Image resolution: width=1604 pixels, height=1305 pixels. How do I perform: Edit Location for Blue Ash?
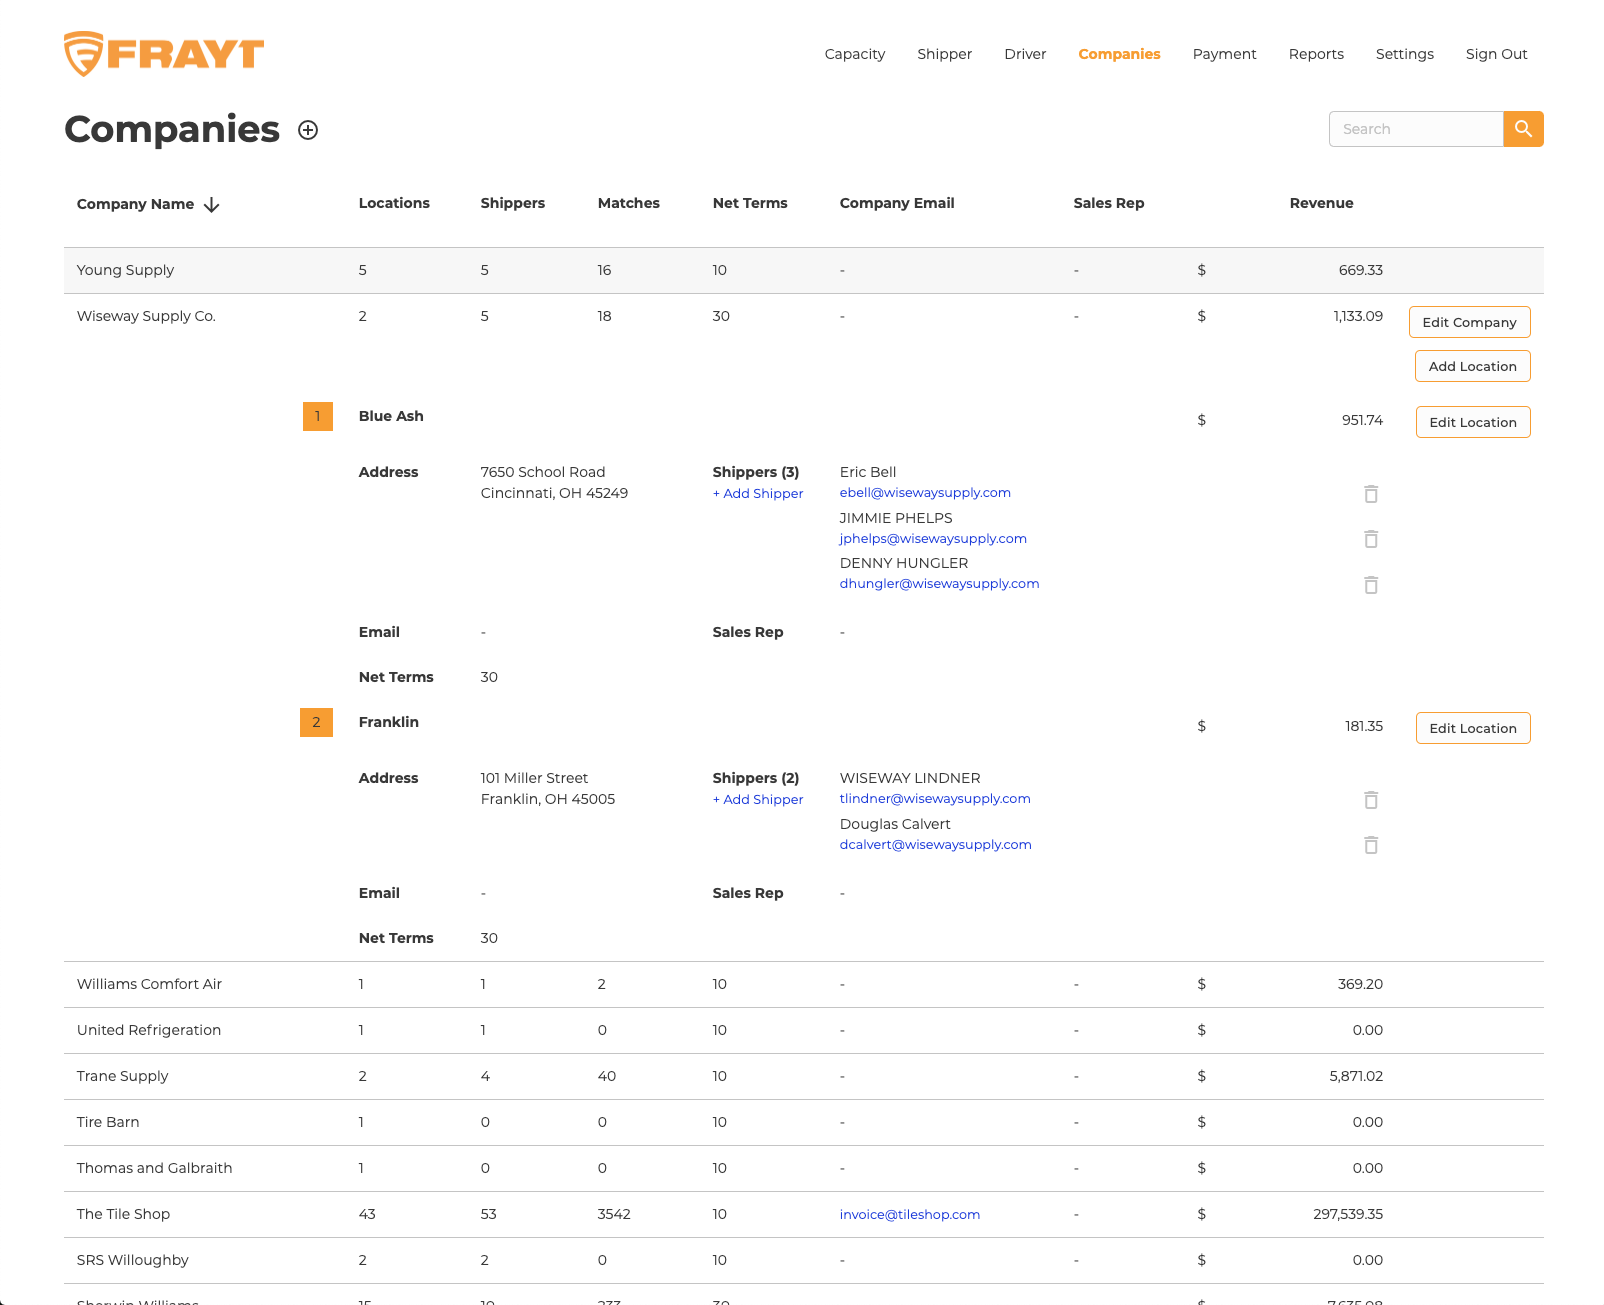1472,422
